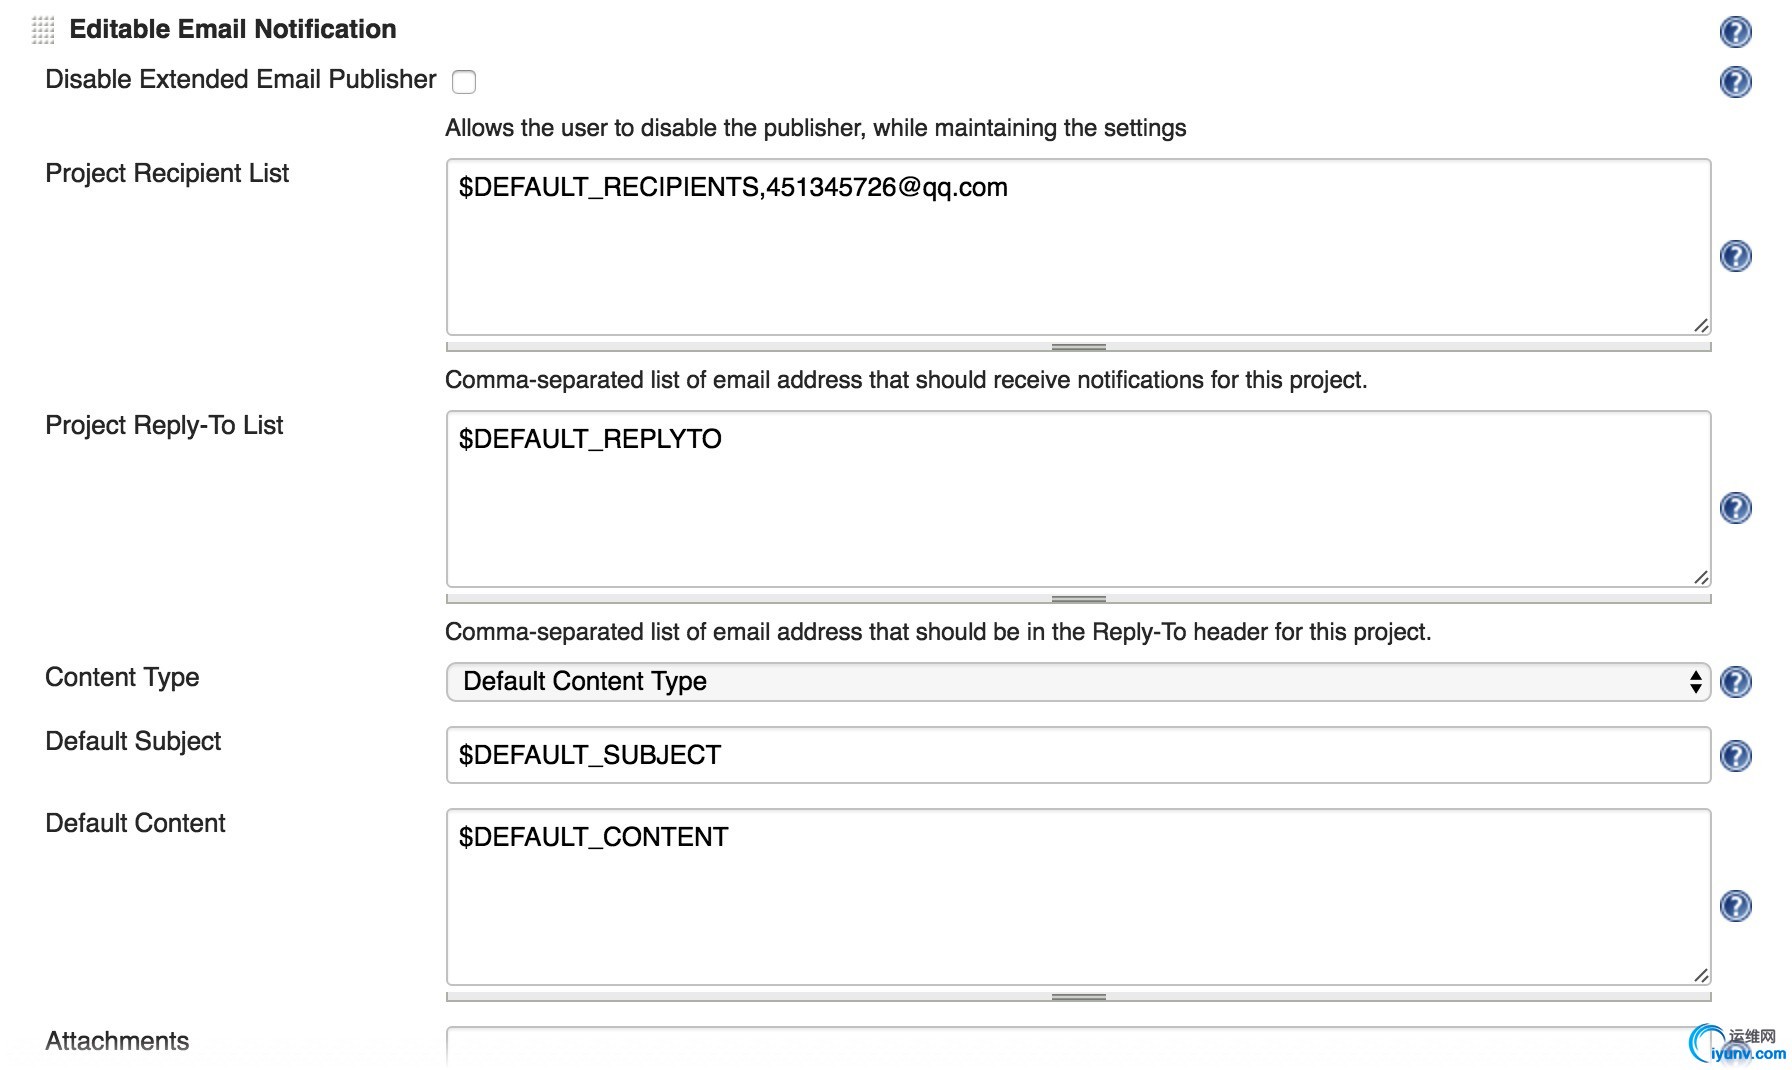Open help icon for Default Content
This screenshot has width=1792, height=1070.
[x=1735, y=906]
